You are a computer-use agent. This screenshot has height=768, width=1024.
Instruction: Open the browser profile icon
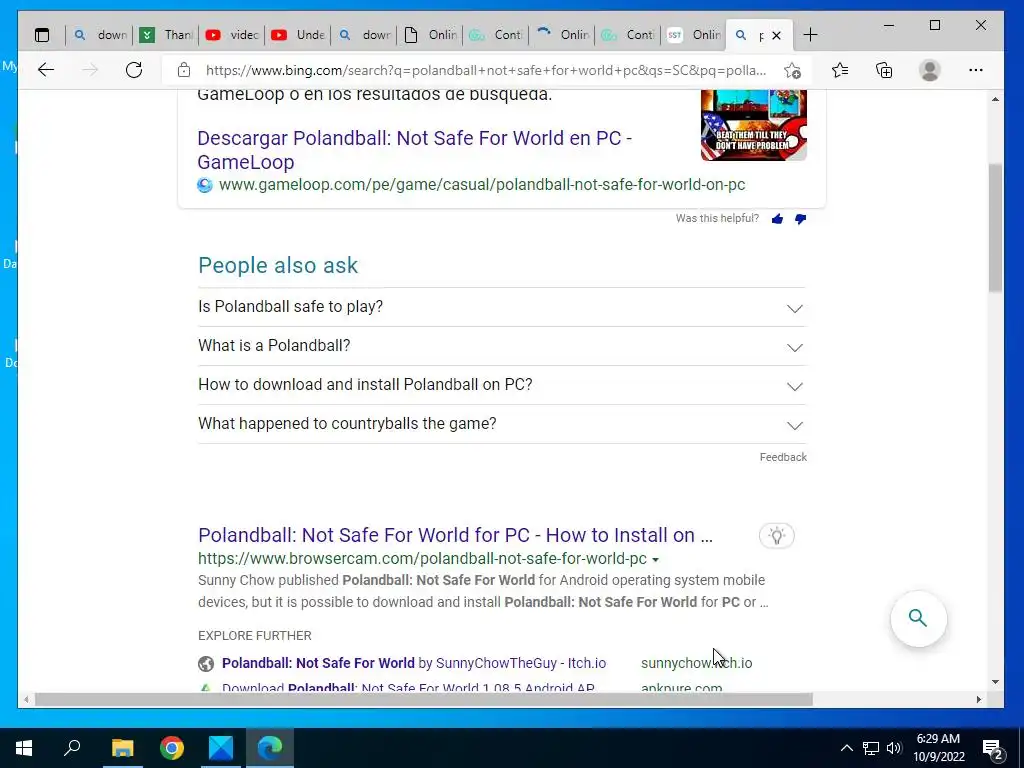click(x=929, y=70)
